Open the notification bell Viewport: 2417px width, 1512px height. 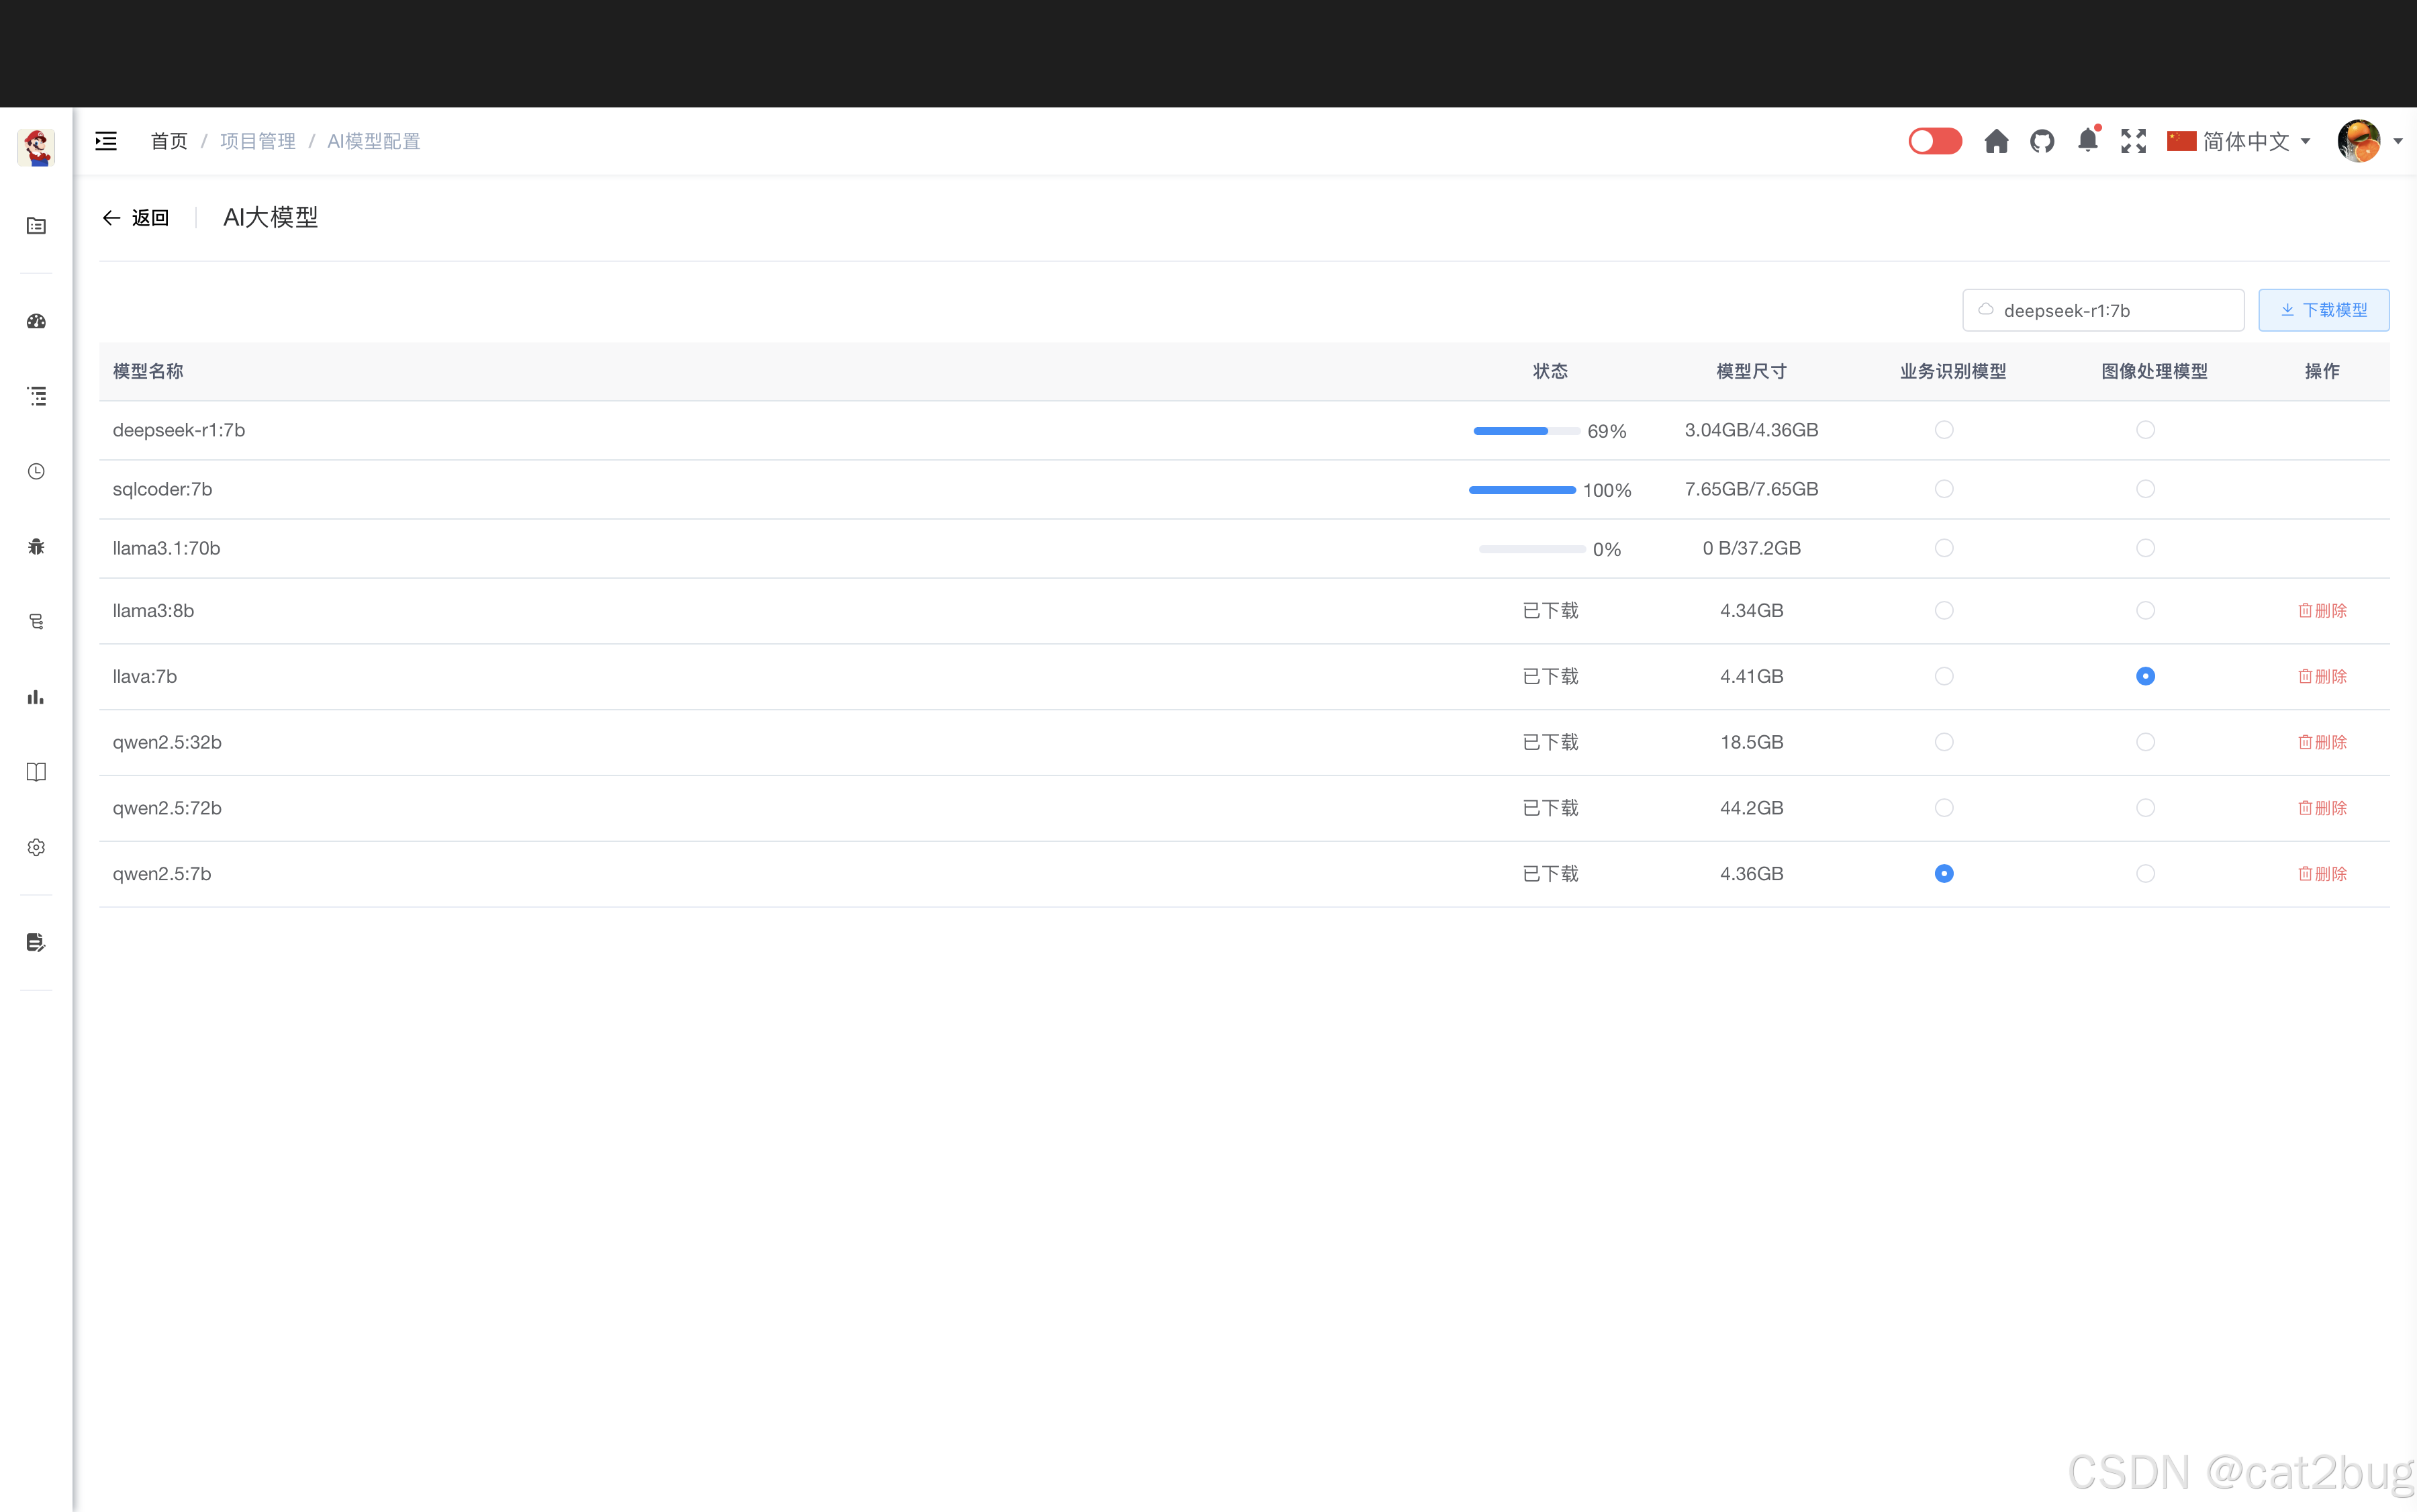[x=2087, y=141]
